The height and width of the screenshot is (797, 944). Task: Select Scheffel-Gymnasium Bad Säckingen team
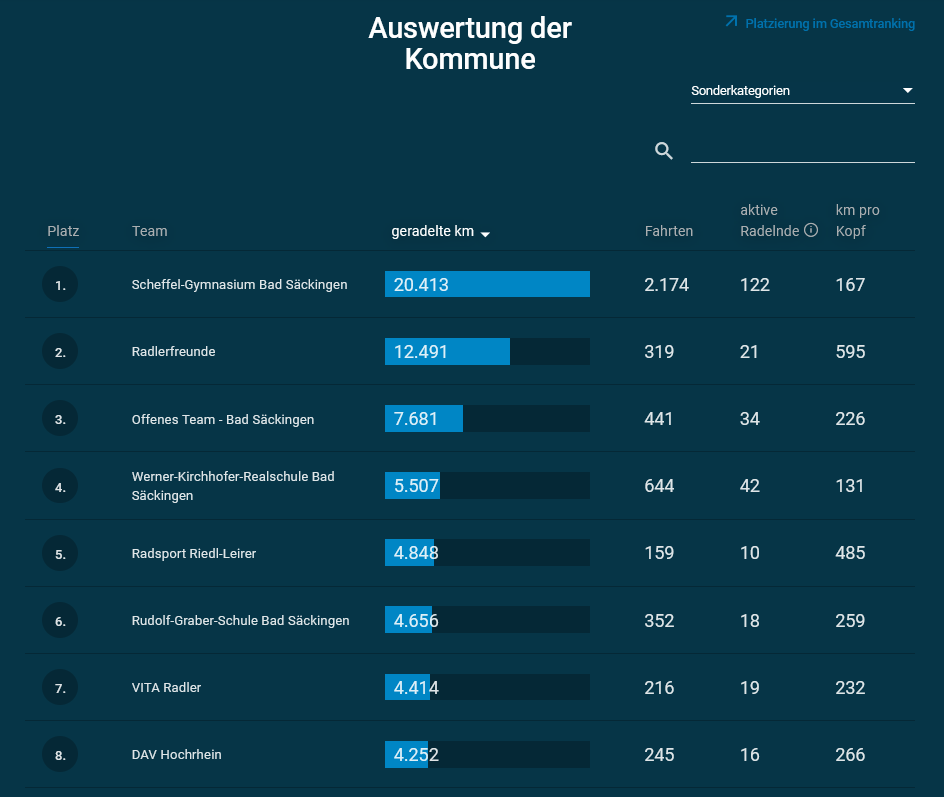239,285
